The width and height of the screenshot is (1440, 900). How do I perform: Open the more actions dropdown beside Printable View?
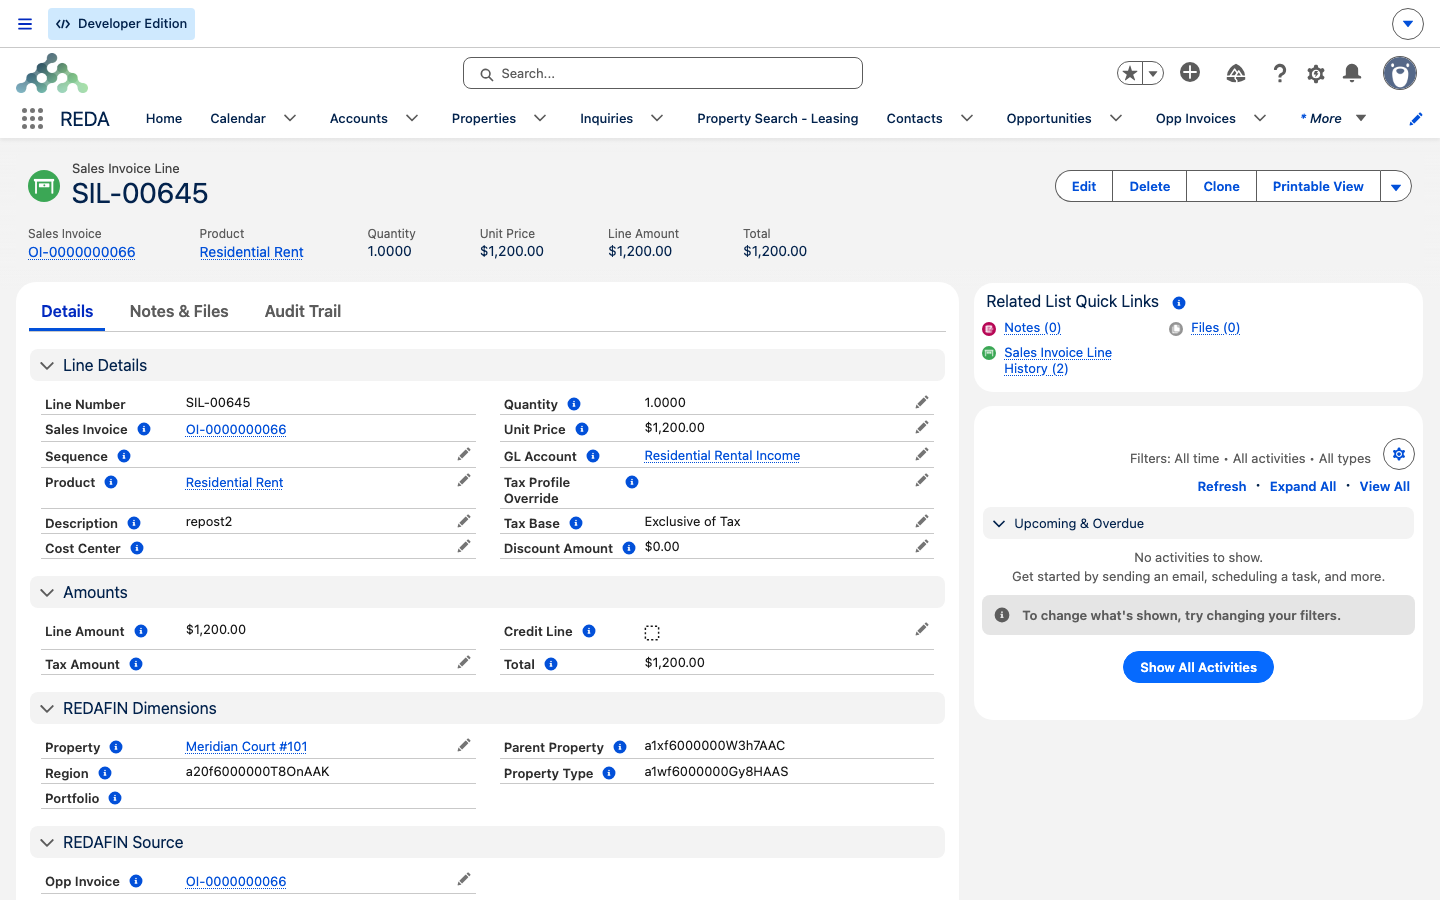coord(1396,187)
